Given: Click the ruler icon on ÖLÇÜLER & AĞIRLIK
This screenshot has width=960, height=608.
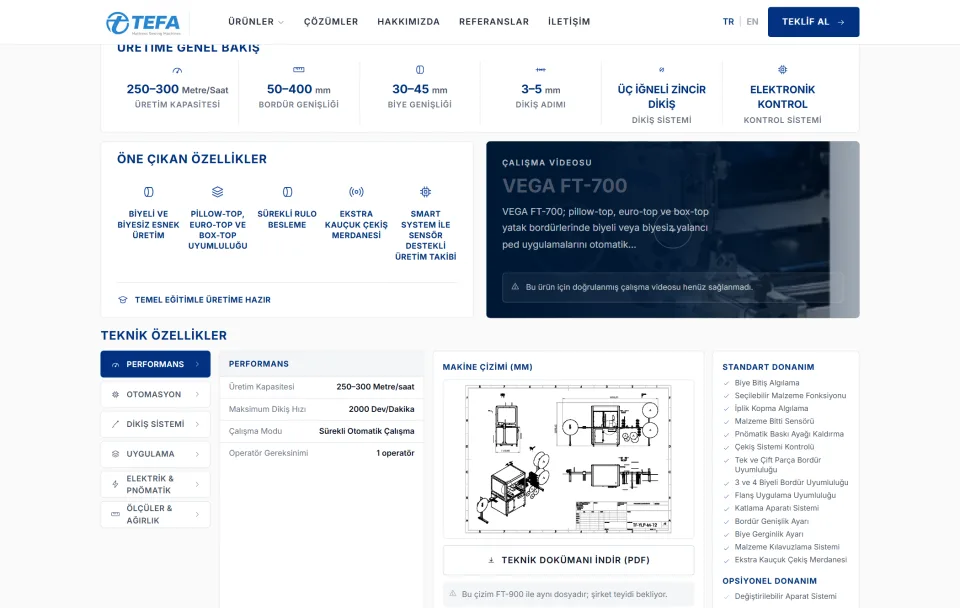Looking at the screenshot, I should click(115, 514).
